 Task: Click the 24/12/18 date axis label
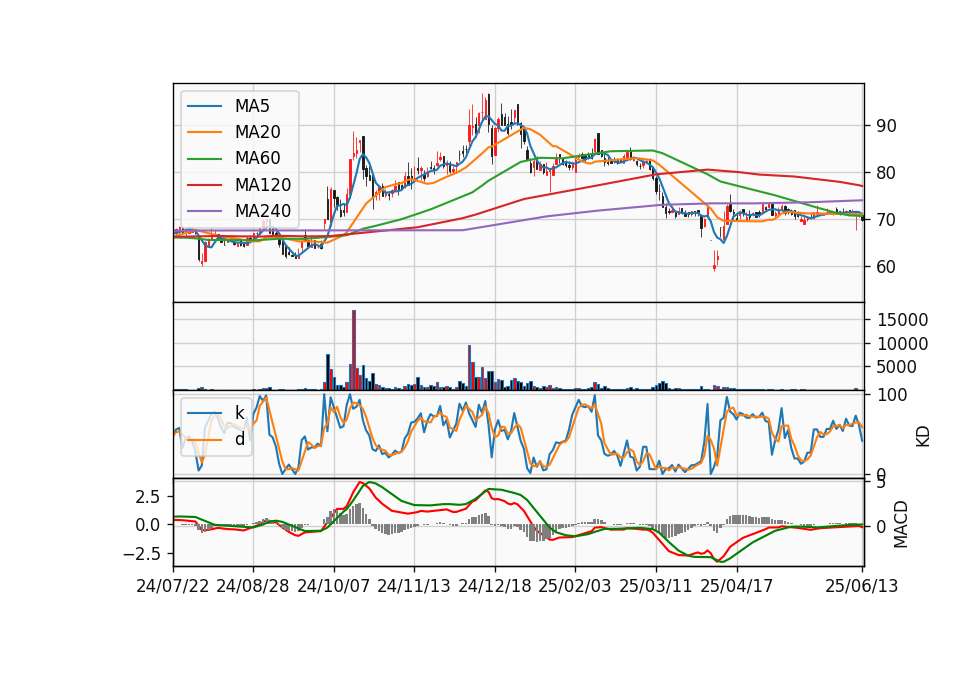tap(495, 586)
